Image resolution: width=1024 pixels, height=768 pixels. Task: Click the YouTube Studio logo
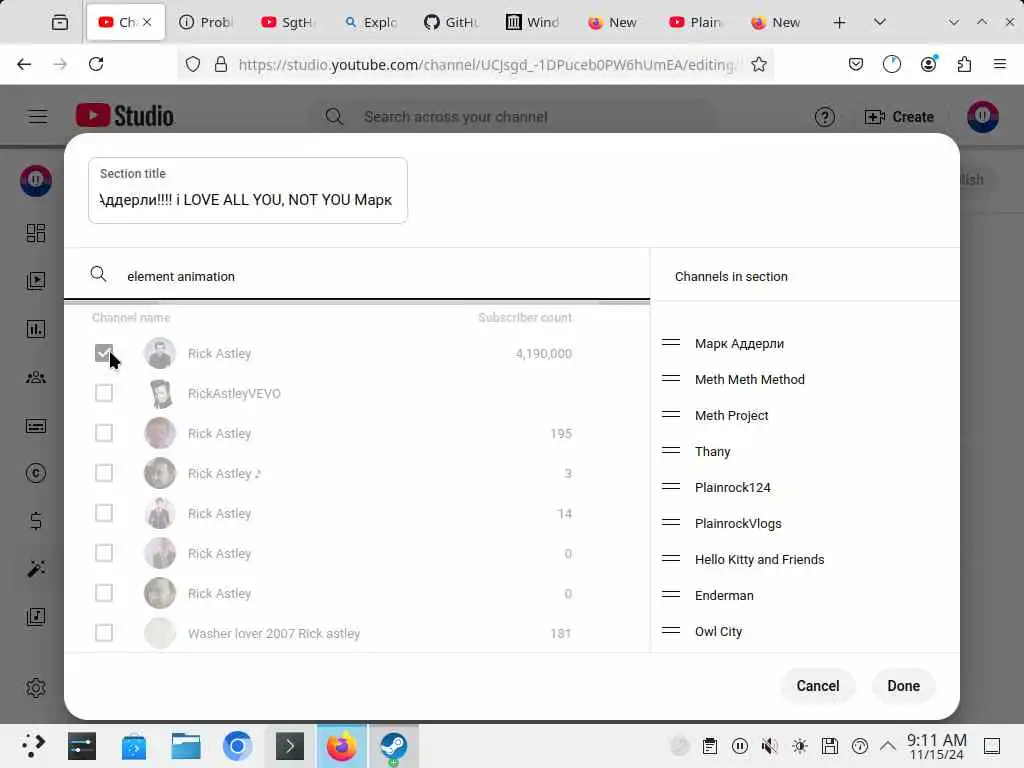(x=125, y=116)
